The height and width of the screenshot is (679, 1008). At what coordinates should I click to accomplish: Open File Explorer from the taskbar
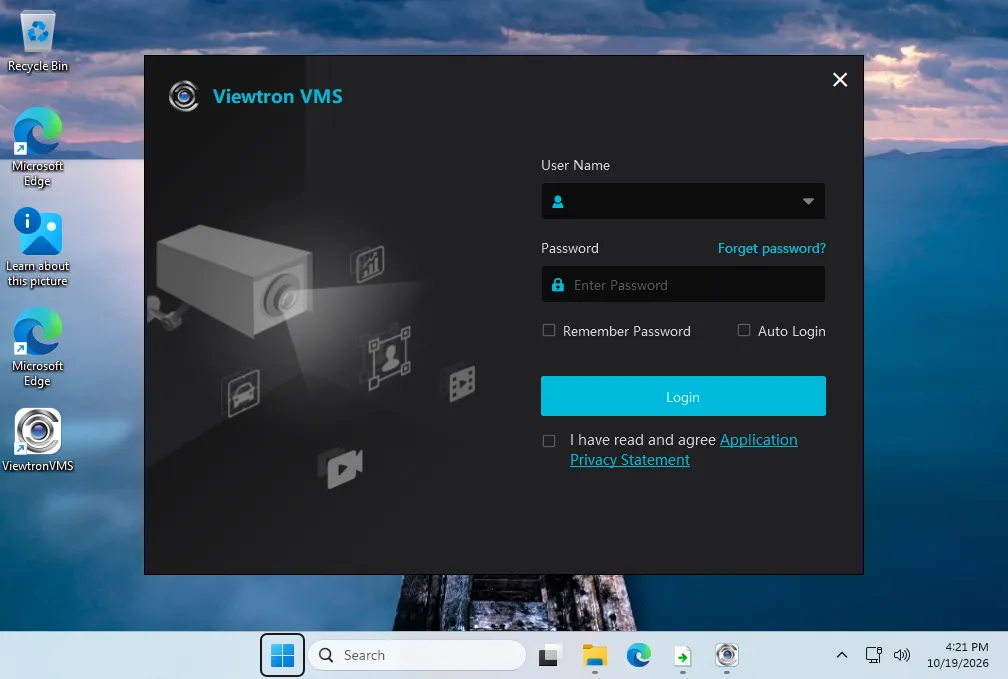click(594, 655)
